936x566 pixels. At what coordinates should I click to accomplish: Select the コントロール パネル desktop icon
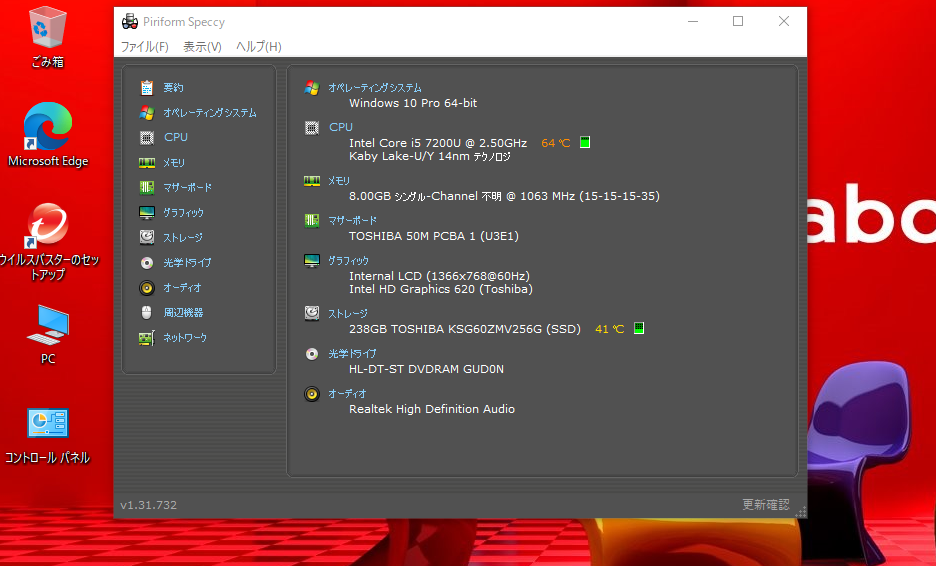pos(48,436)
